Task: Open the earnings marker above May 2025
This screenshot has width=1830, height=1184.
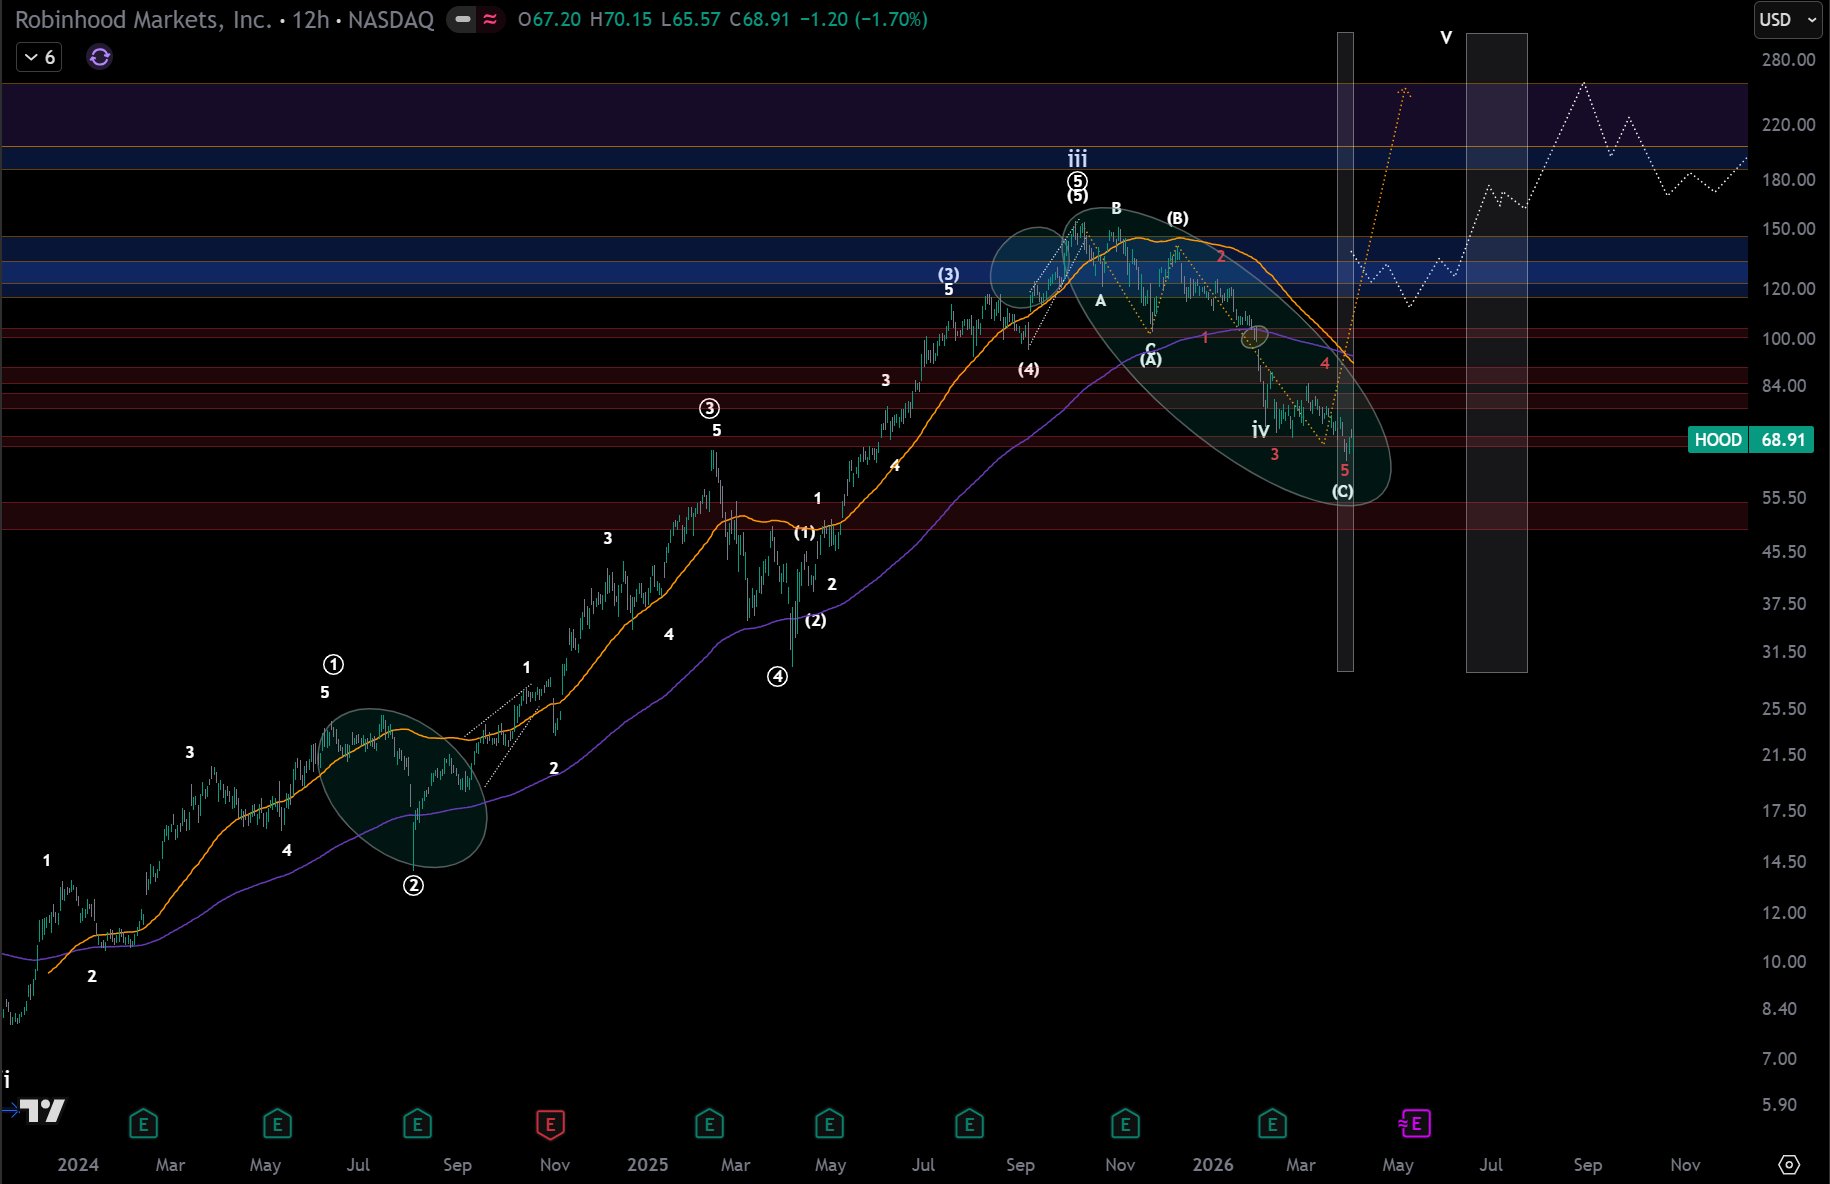Action: pos(829,1124)
